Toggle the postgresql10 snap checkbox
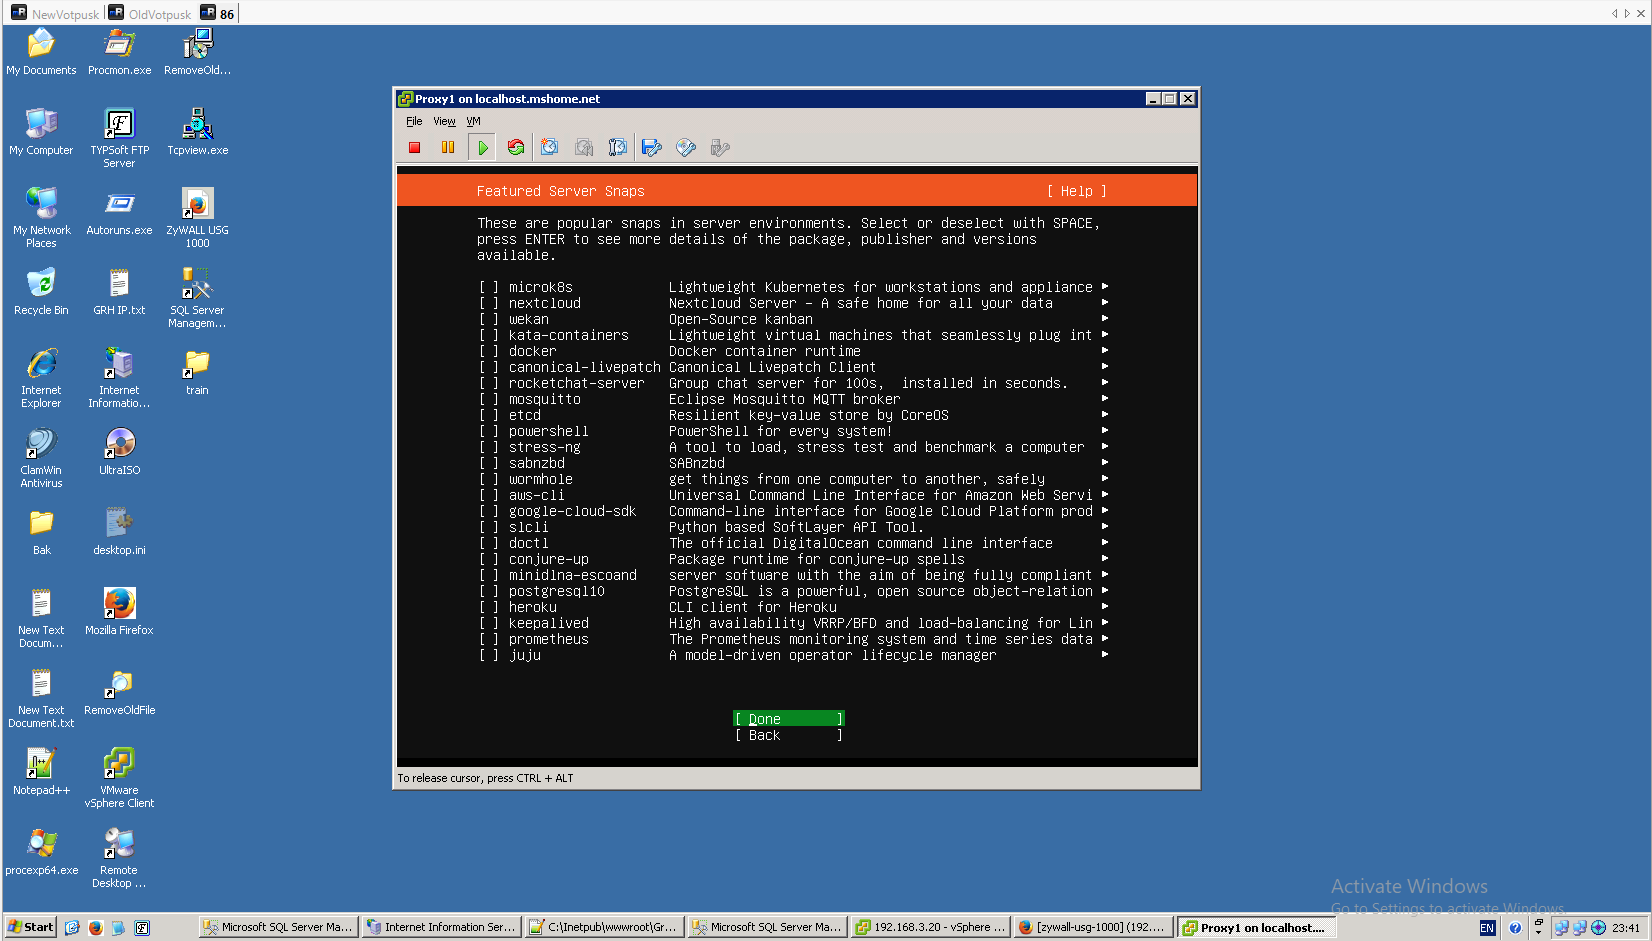The width and height of the screenshot is (1652, 941). coord(489,591)
